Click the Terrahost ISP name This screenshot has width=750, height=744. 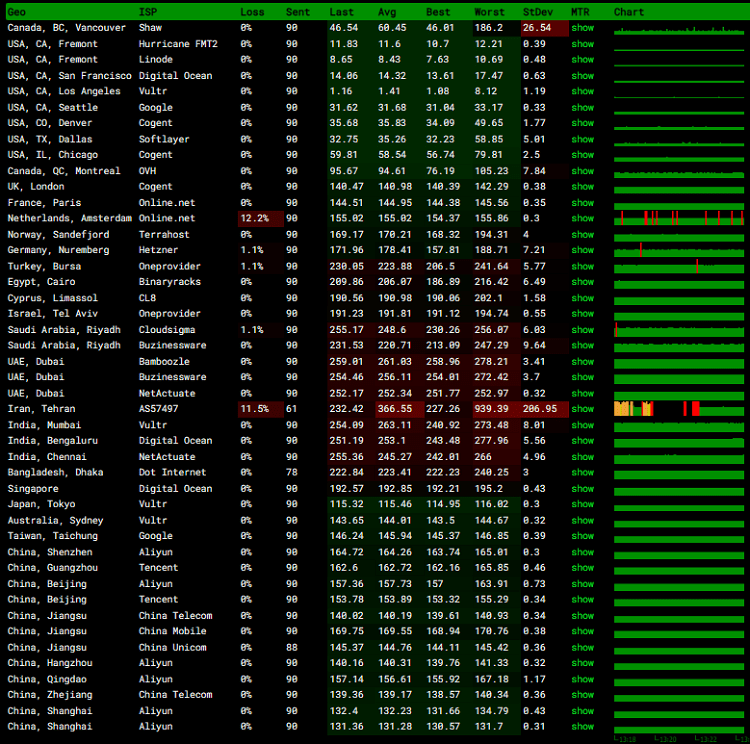(x=164, y=234)
